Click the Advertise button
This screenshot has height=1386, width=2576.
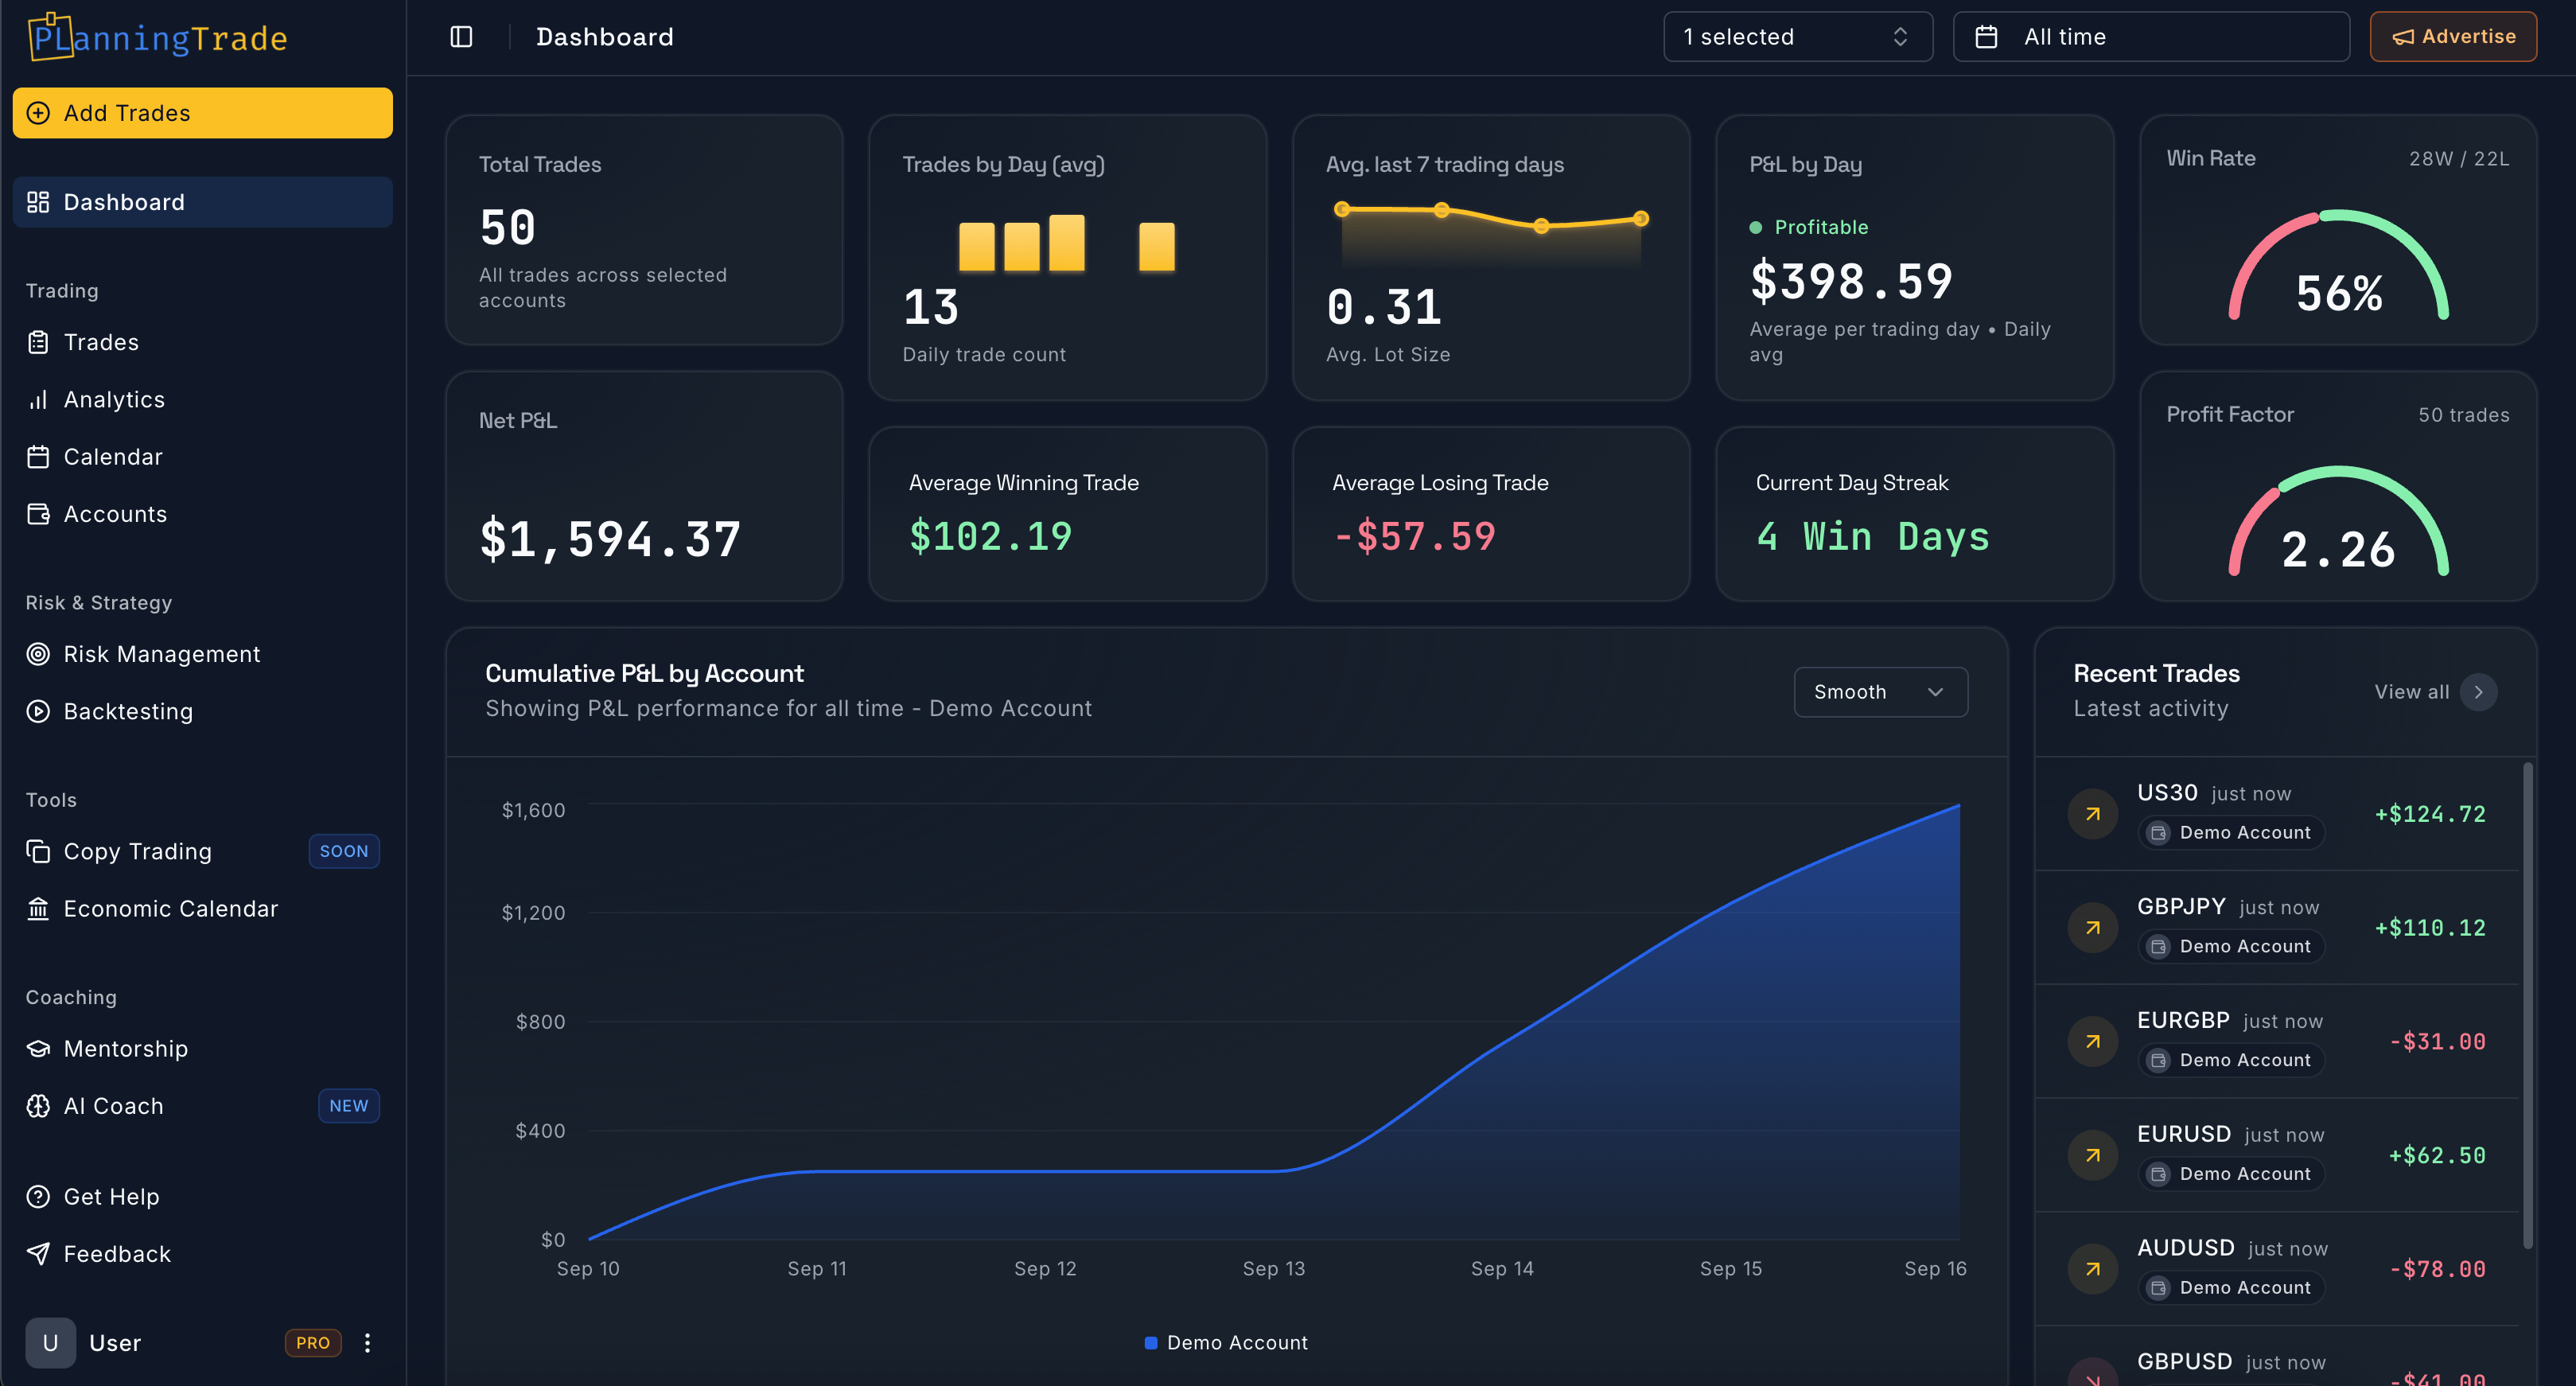tap(2453, 37)
